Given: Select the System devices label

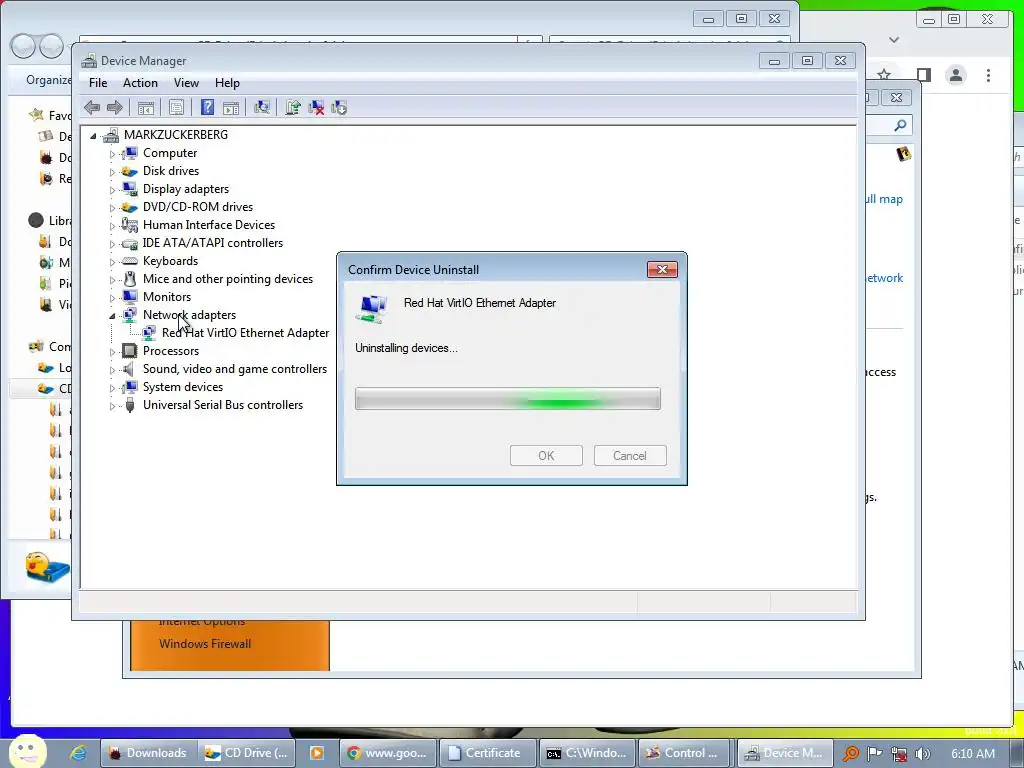Looking at the screenshot, I should tap(183, 387).
